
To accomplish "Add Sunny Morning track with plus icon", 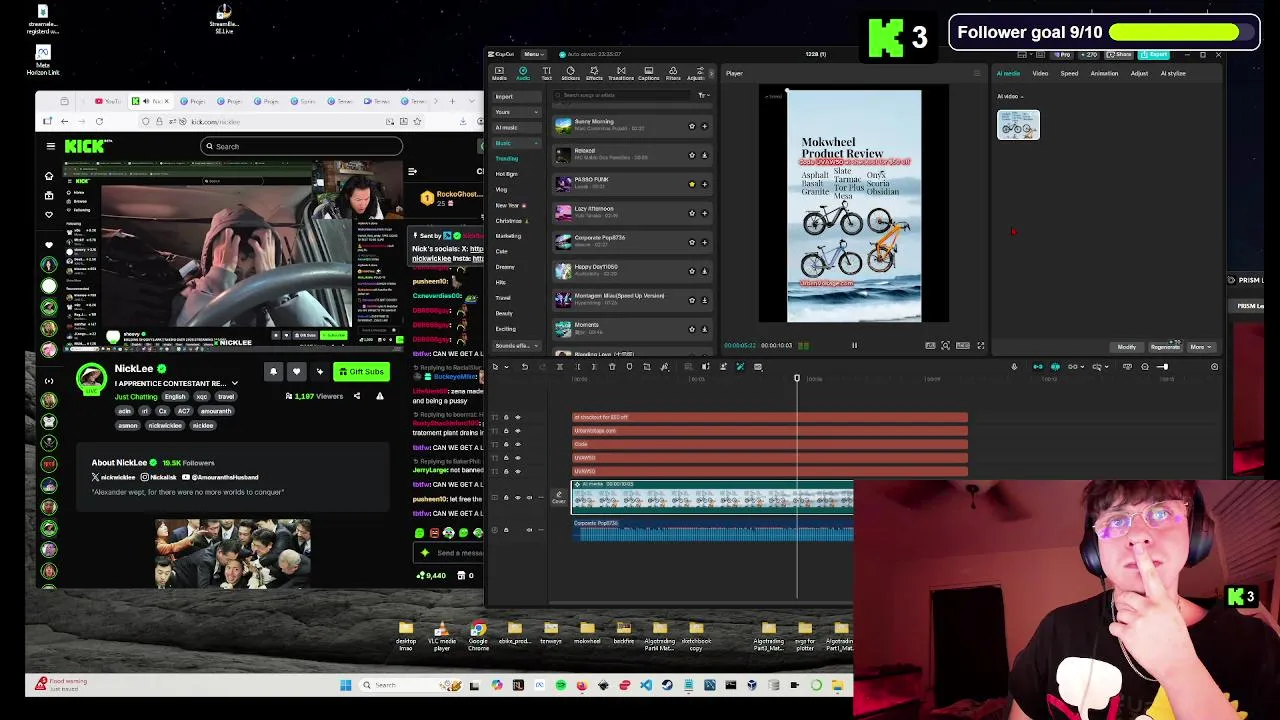I will [x=704, y=126].
